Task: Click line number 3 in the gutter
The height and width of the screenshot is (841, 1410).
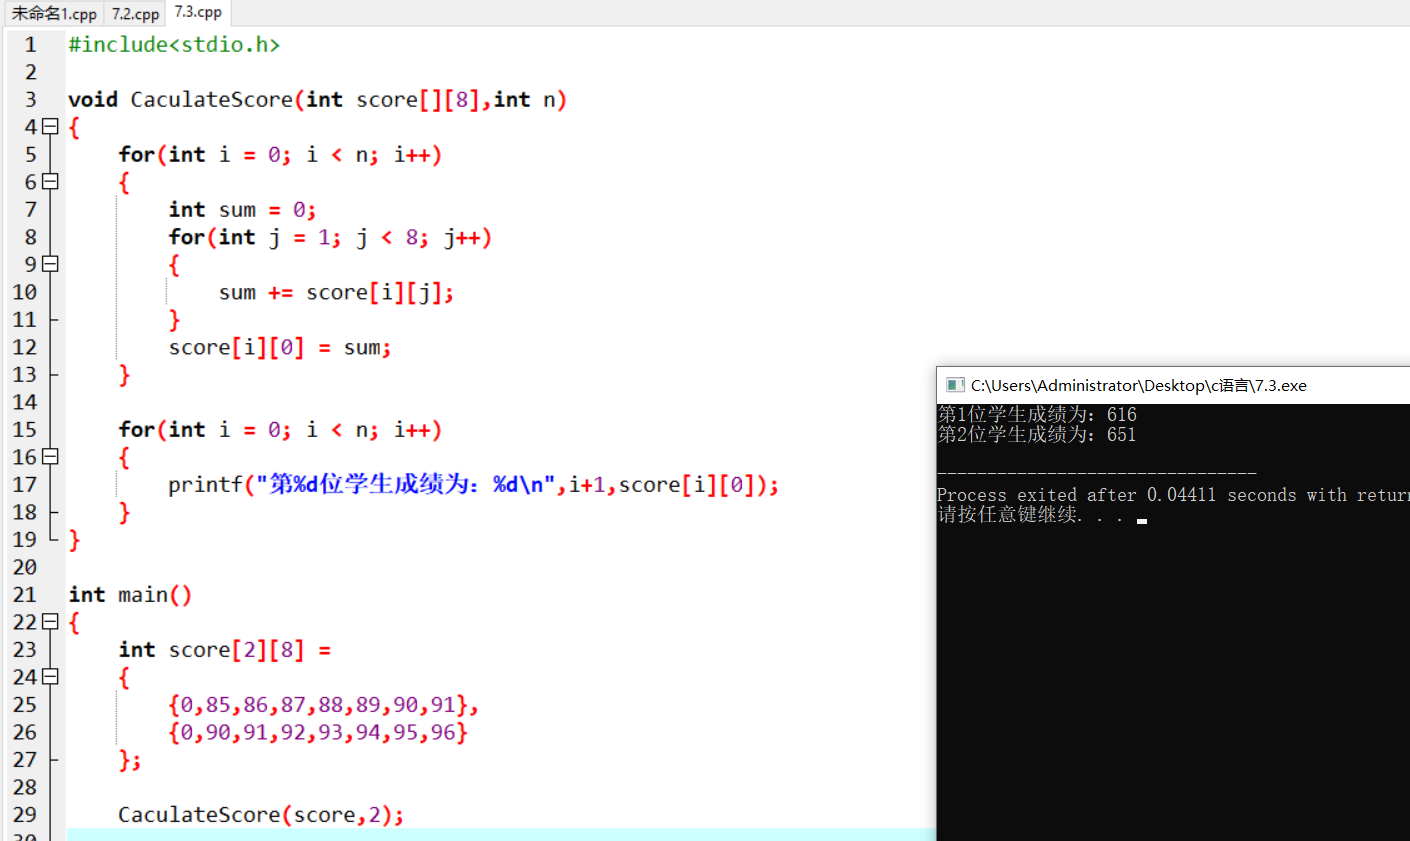Action: (31, 100)
